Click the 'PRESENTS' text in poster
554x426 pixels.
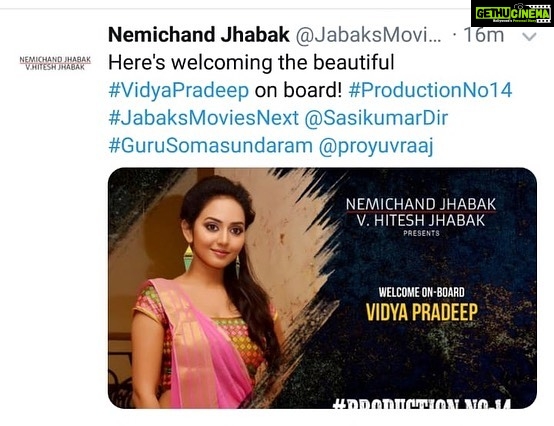pyautogui.click(x=422, y=233)
